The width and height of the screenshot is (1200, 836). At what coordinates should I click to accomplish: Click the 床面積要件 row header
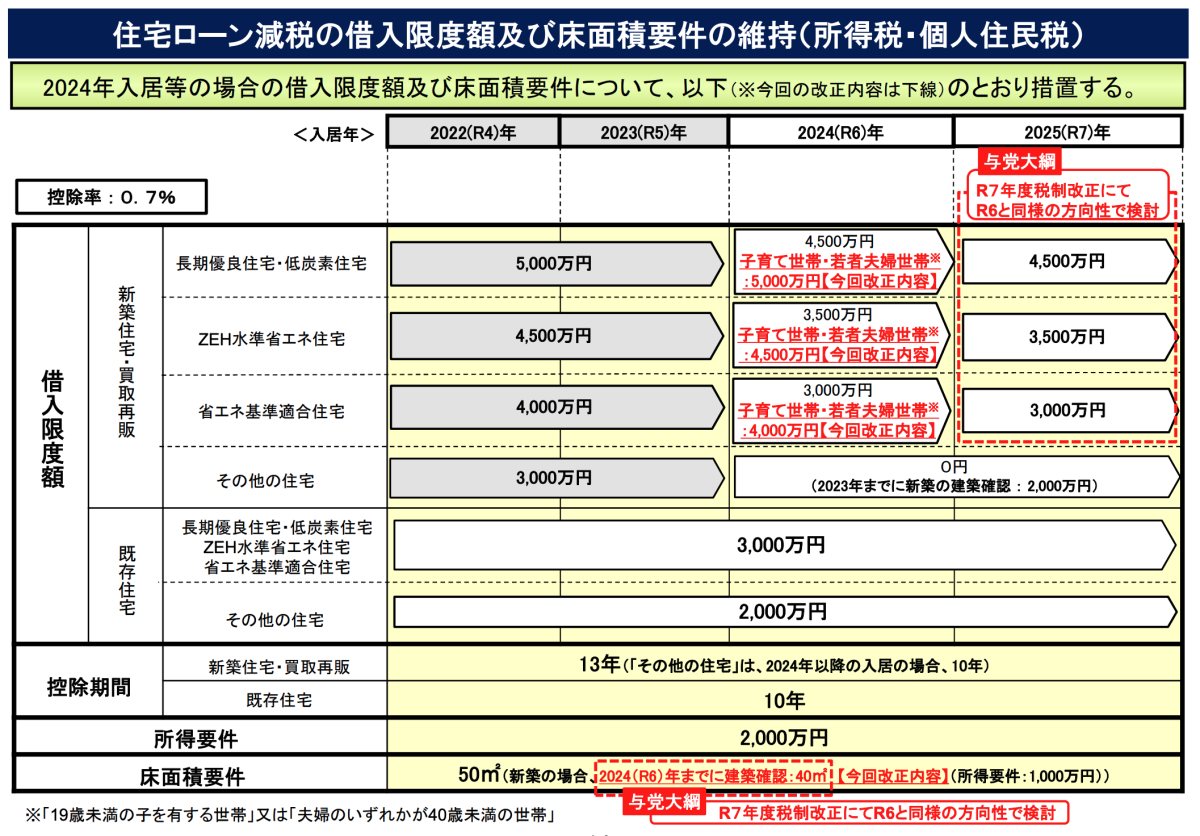point(196,776)
